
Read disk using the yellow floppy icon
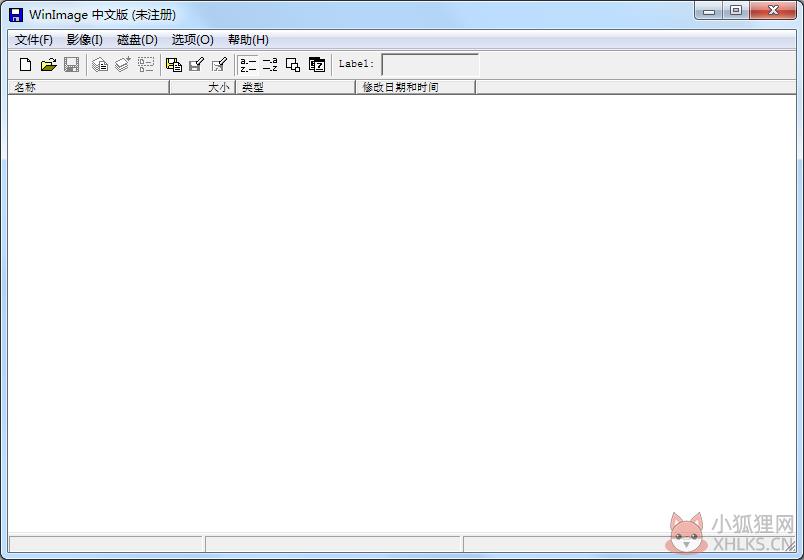coord(174,65)
